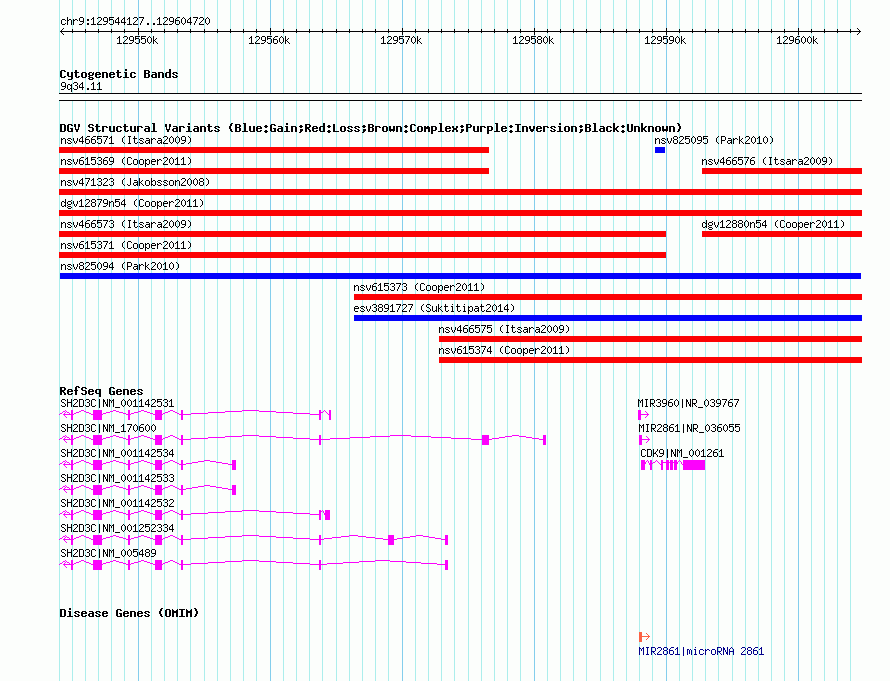Click the nsv615369 (Cooper2011) variant bar
890x681 pixels.
(x=274, y=171)
